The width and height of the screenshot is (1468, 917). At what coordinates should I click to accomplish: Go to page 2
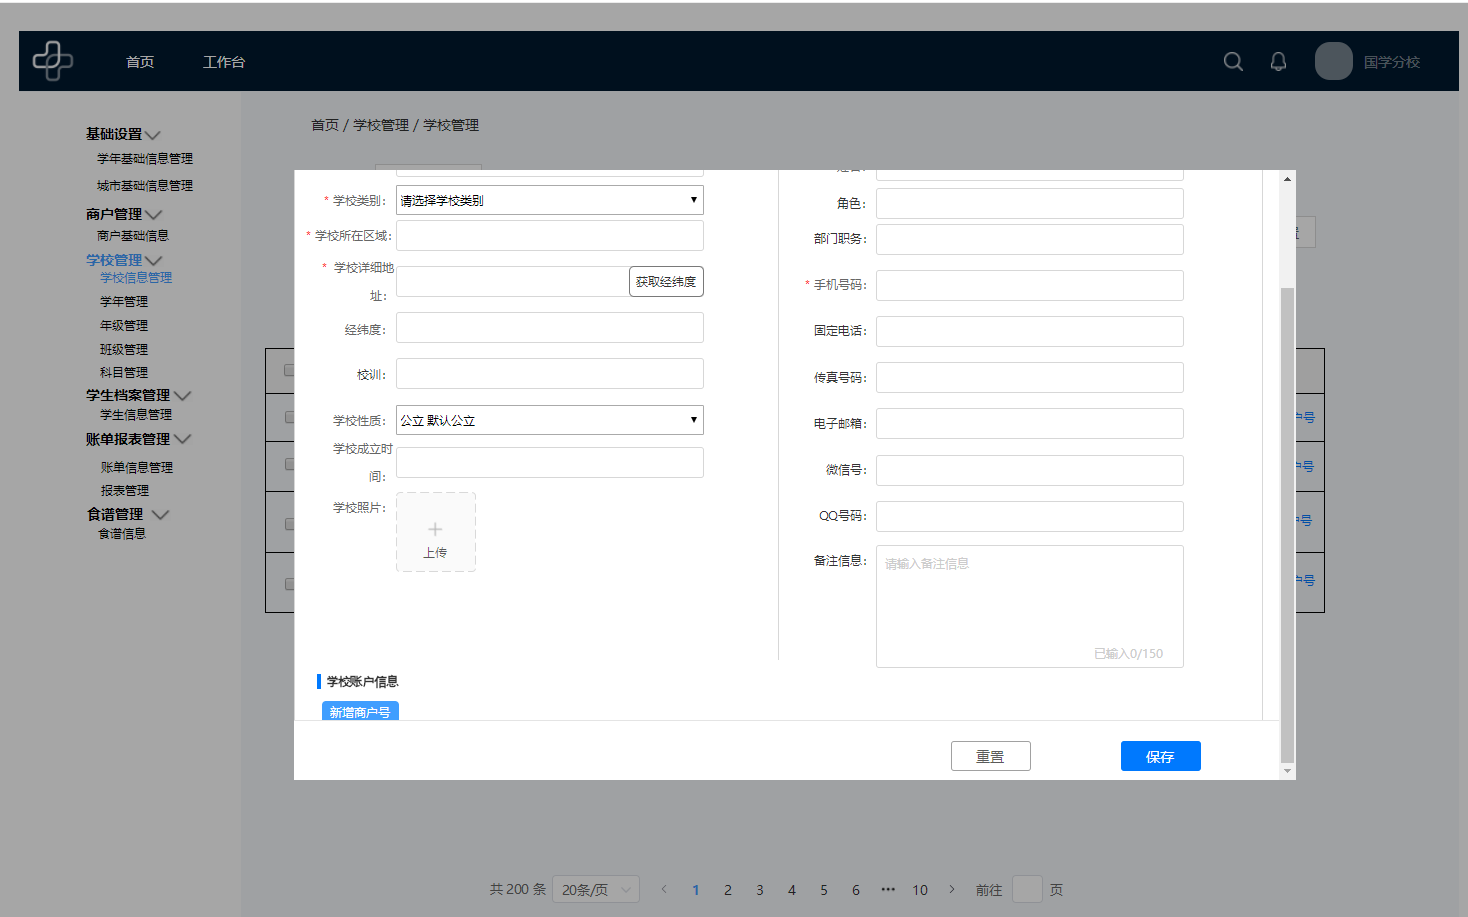pos(728,889)
